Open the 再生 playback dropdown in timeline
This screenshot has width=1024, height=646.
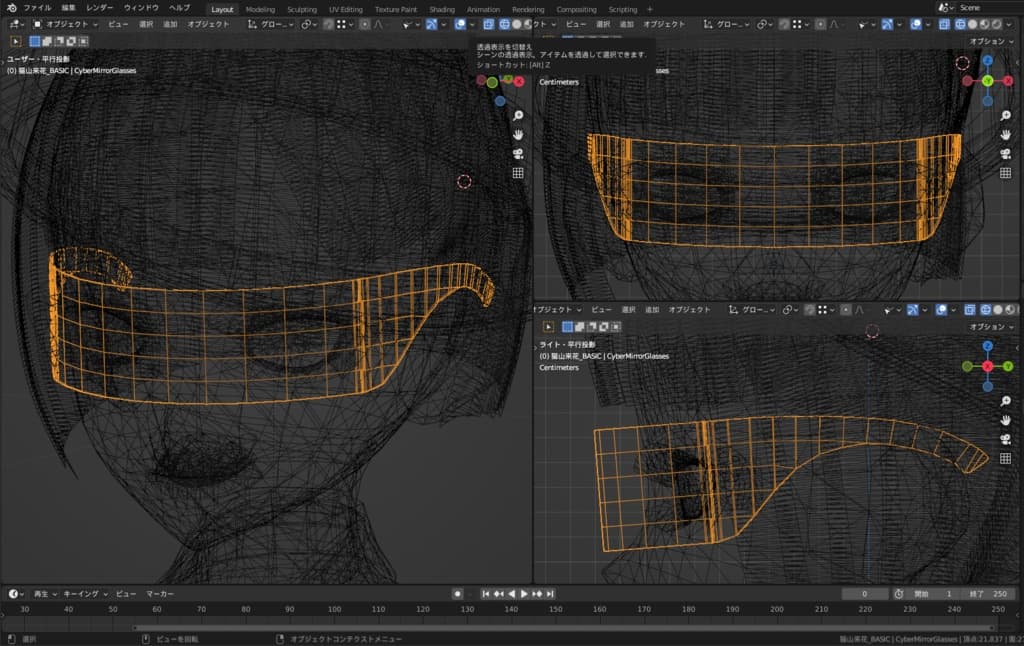click(44, 594)
